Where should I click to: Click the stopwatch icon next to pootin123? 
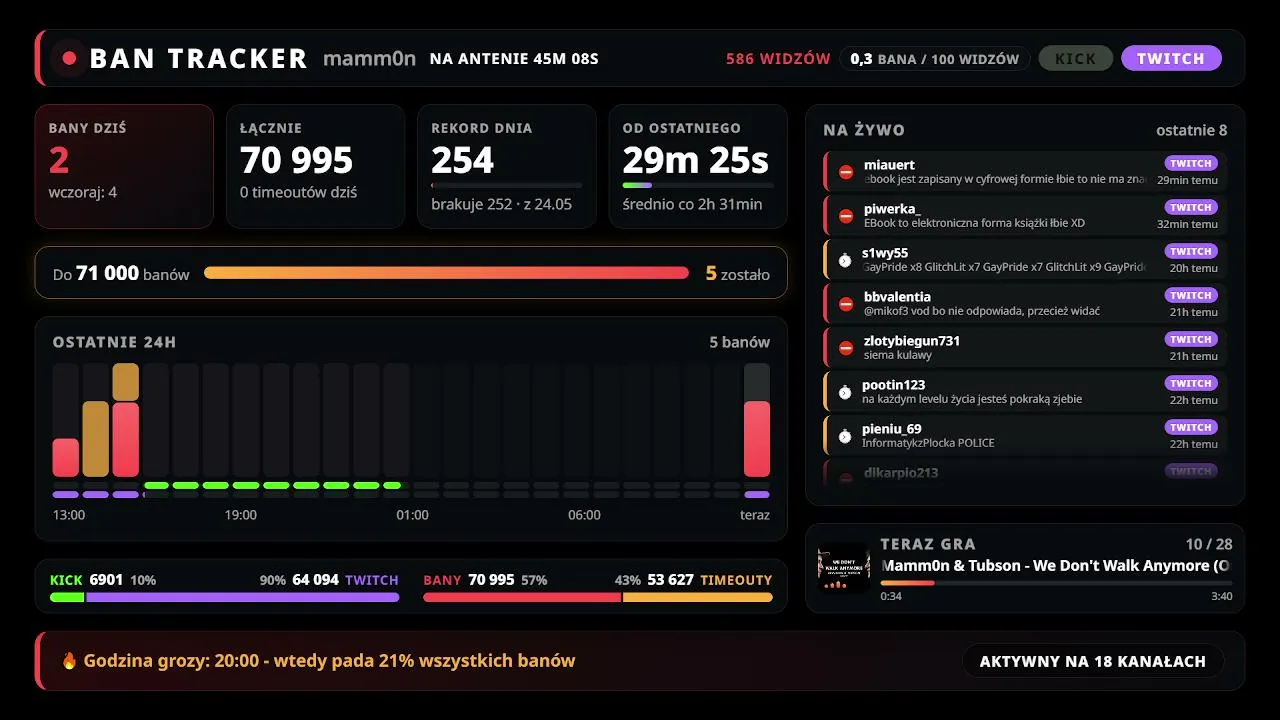845,392
